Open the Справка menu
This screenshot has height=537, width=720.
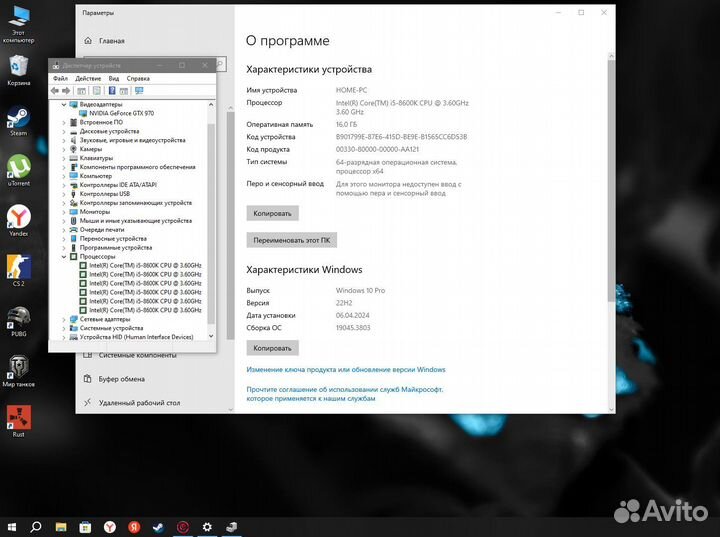(x=138, y=79)
